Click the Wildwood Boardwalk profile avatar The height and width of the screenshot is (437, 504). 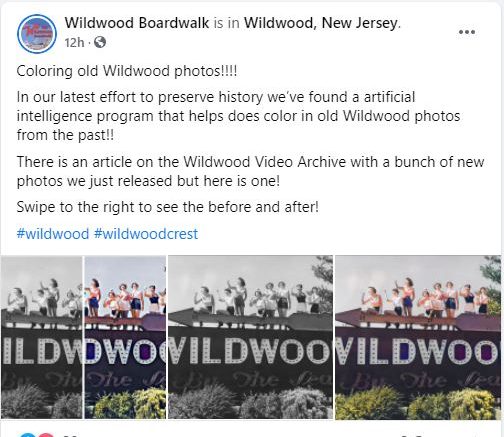(37, 34)
